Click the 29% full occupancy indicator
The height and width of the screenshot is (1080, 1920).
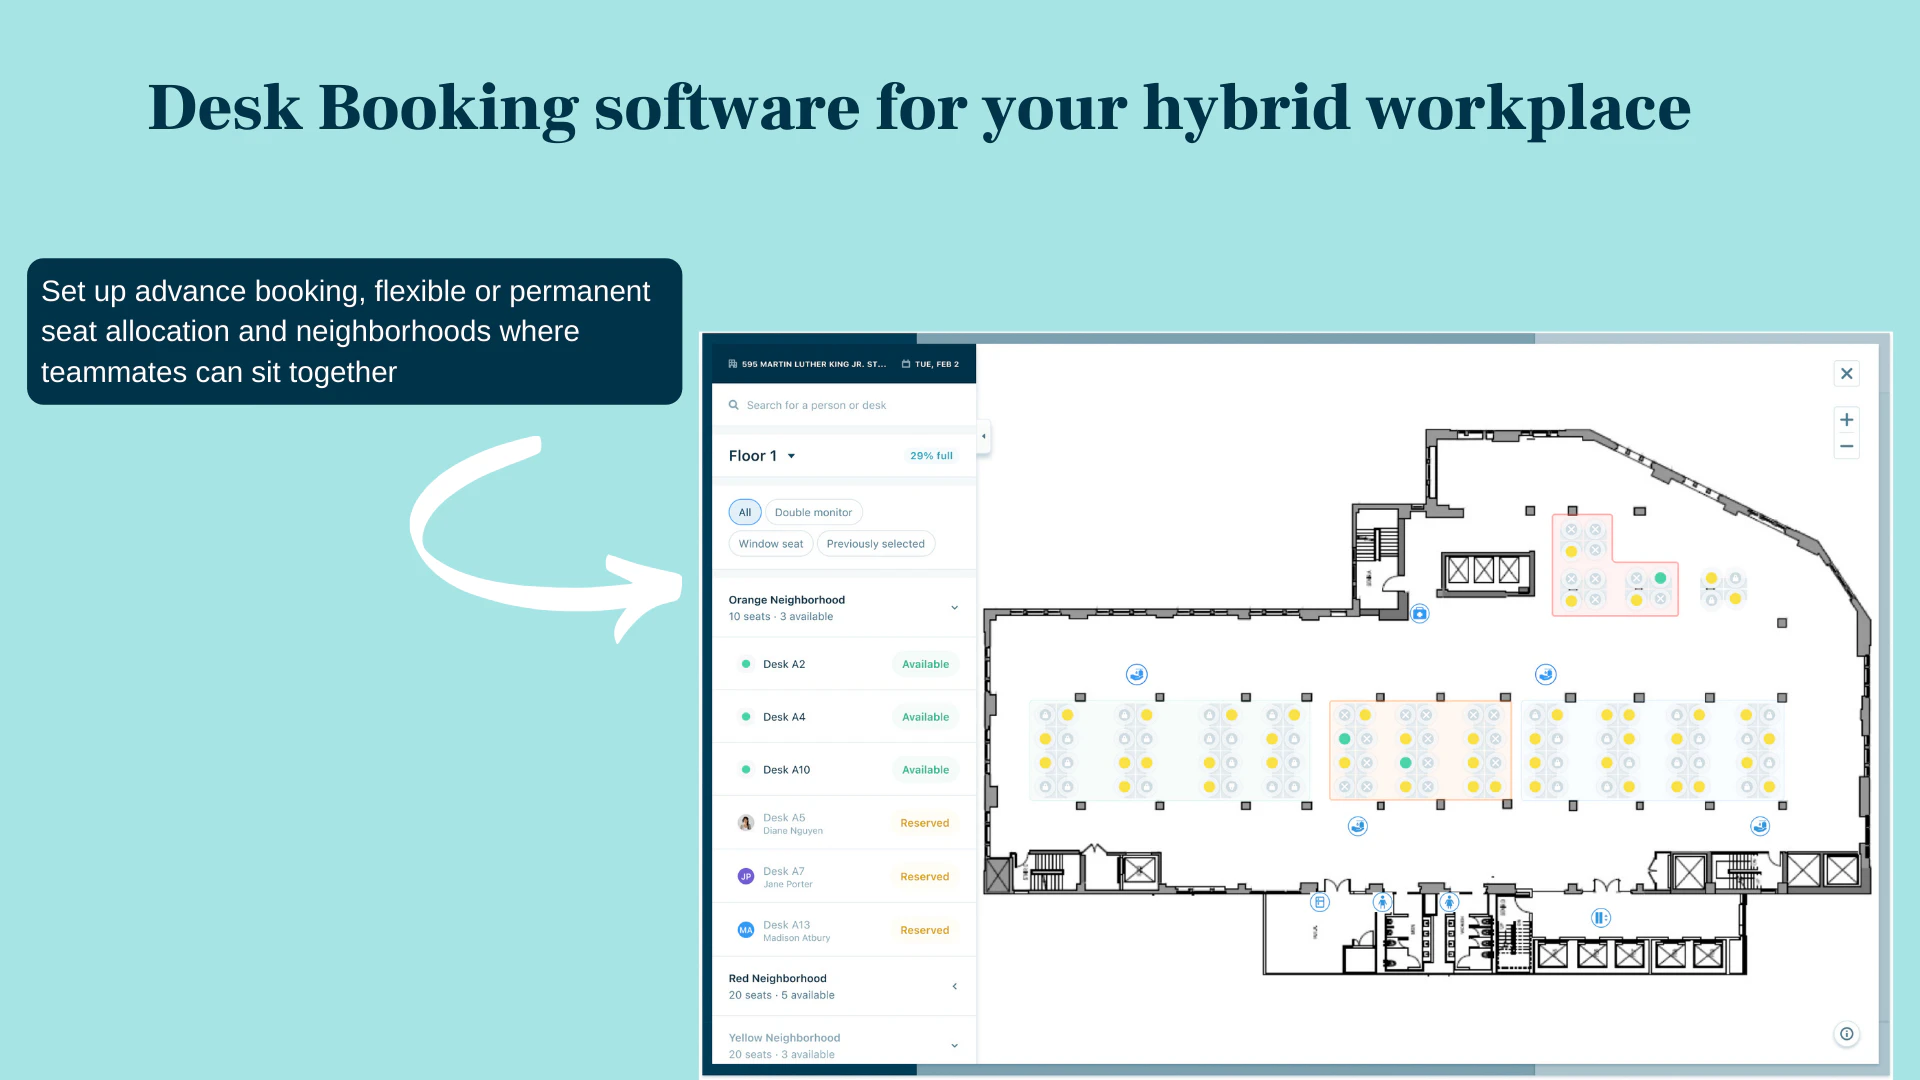(x=930, y=455)
